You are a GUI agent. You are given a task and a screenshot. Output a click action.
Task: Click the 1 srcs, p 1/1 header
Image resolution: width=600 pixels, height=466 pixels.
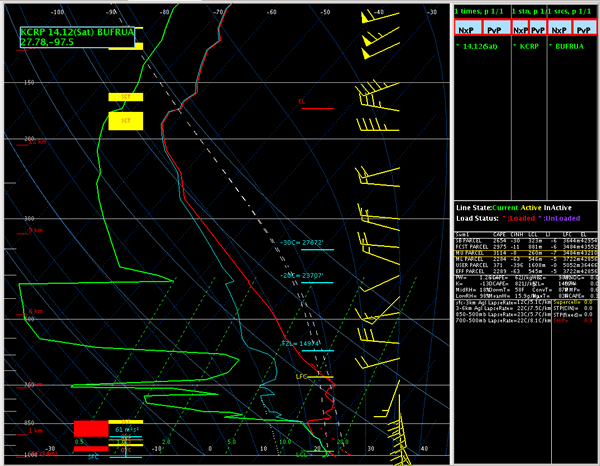click(x=570, y=11)
